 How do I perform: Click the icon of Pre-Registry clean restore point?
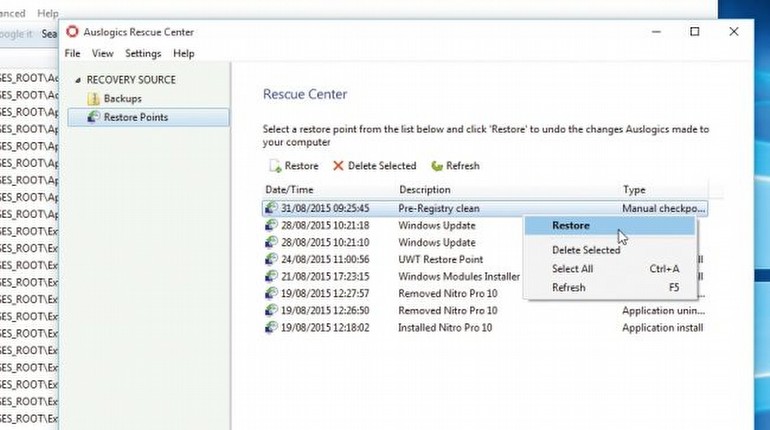tap(271, 208)
